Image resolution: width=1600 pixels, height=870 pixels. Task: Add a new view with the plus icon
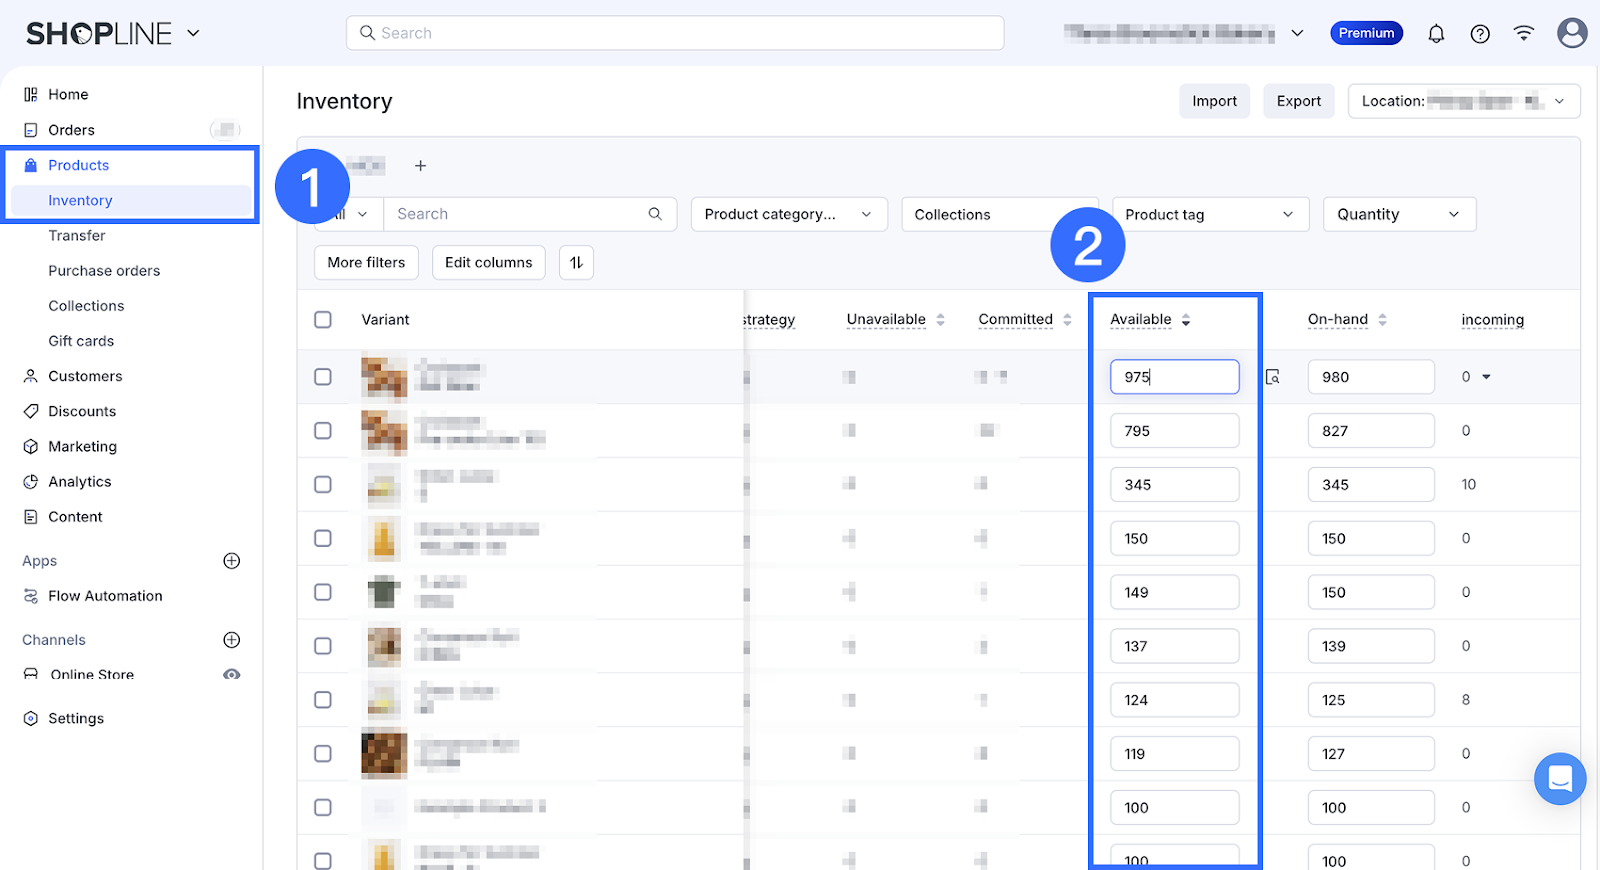(421, 166)
